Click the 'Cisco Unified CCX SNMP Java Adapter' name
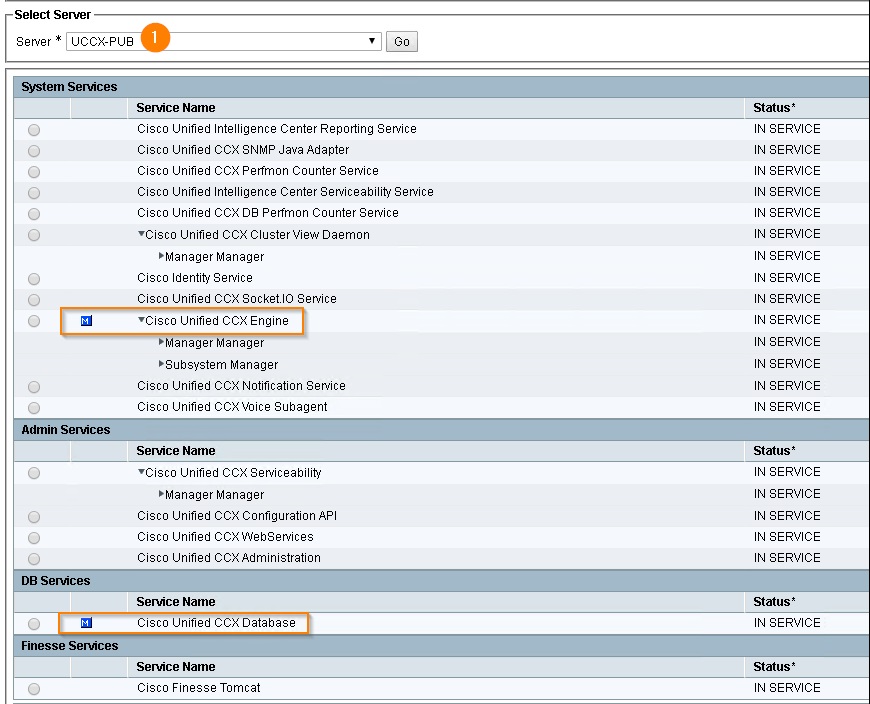 pyautogui.click(x=243, y=150)
